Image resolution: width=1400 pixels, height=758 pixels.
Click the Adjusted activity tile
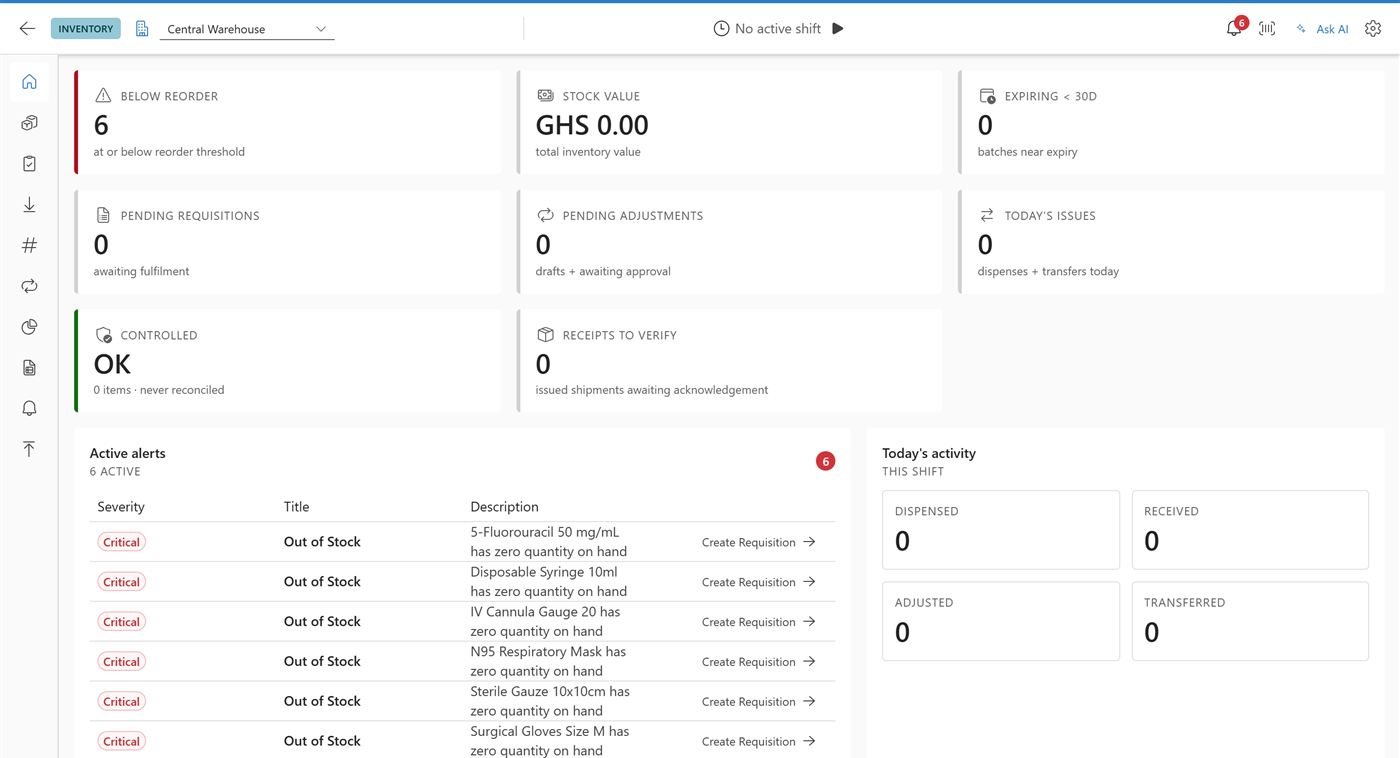click(x=1001, y=621)
